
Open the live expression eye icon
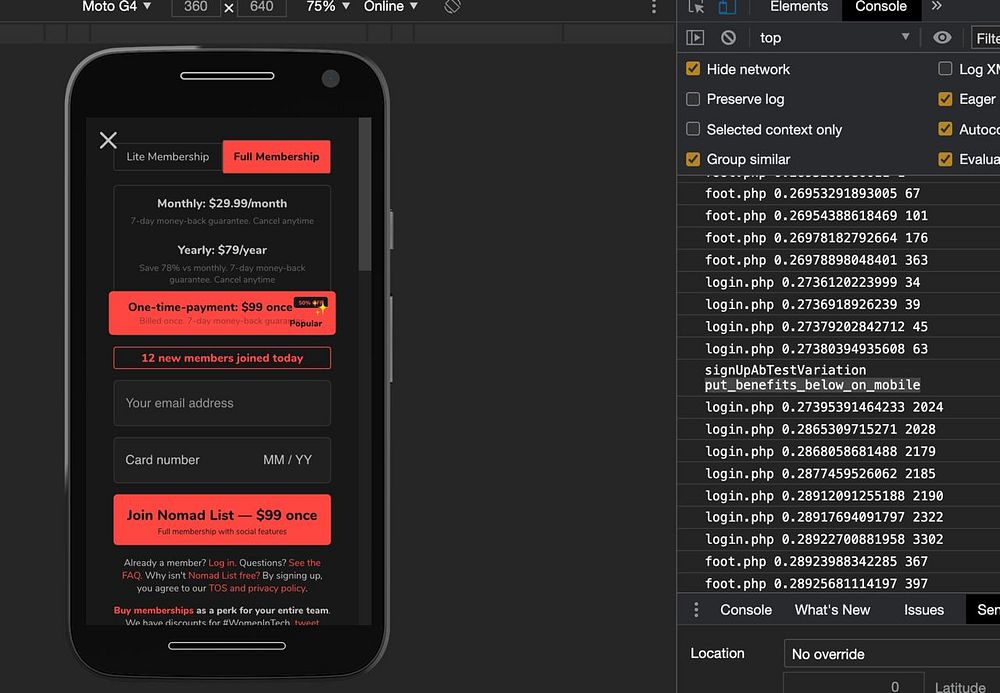[x=942, y=38]
